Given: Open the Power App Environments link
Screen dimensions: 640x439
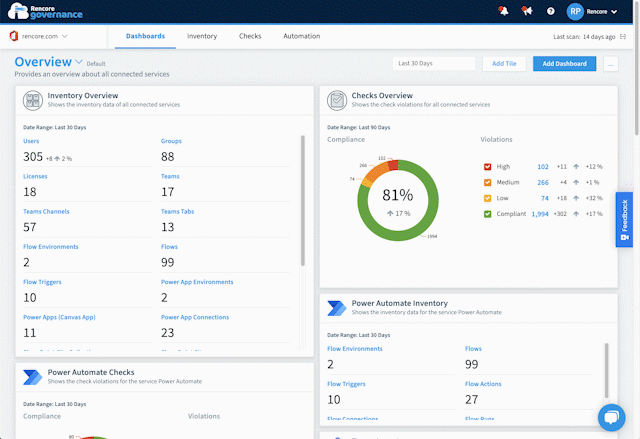Looking at the screenshot, I should coord(197,282).
